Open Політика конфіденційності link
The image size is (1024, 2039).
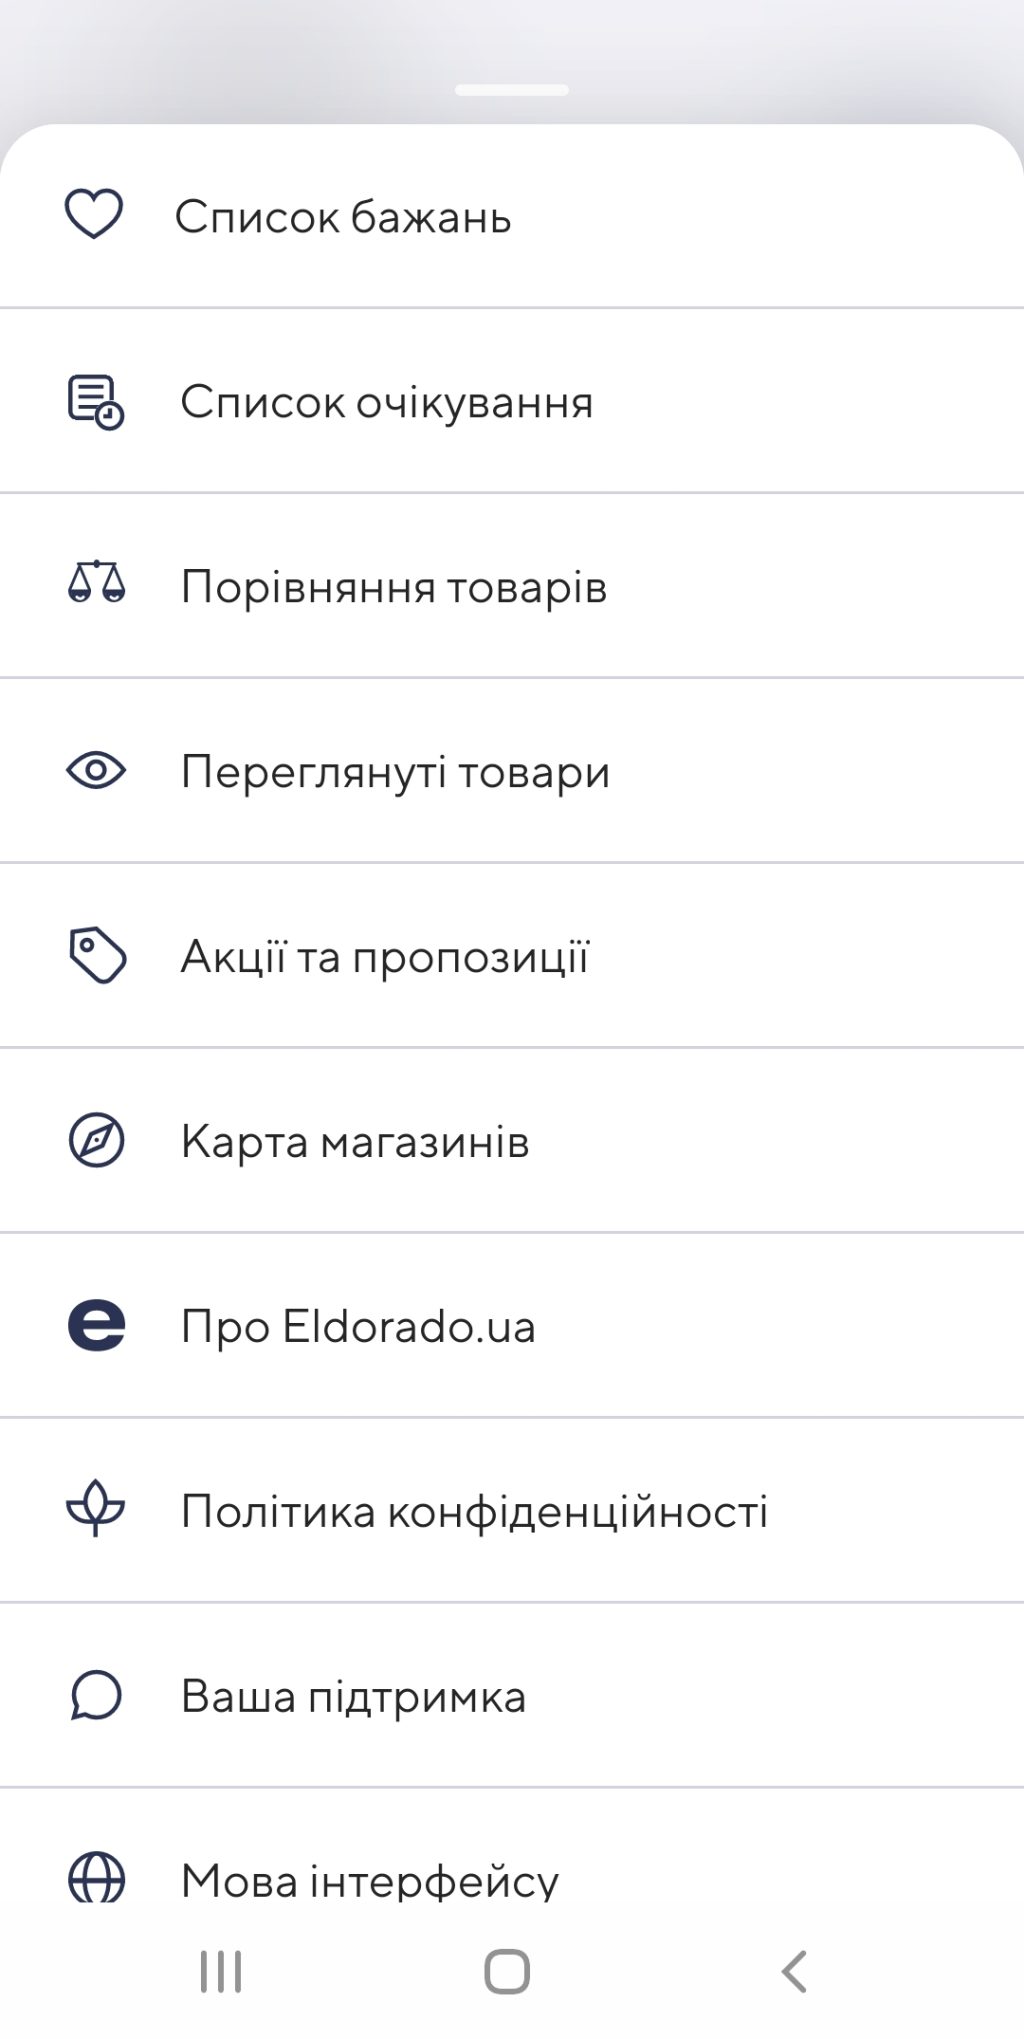(x=474, y=1511)
